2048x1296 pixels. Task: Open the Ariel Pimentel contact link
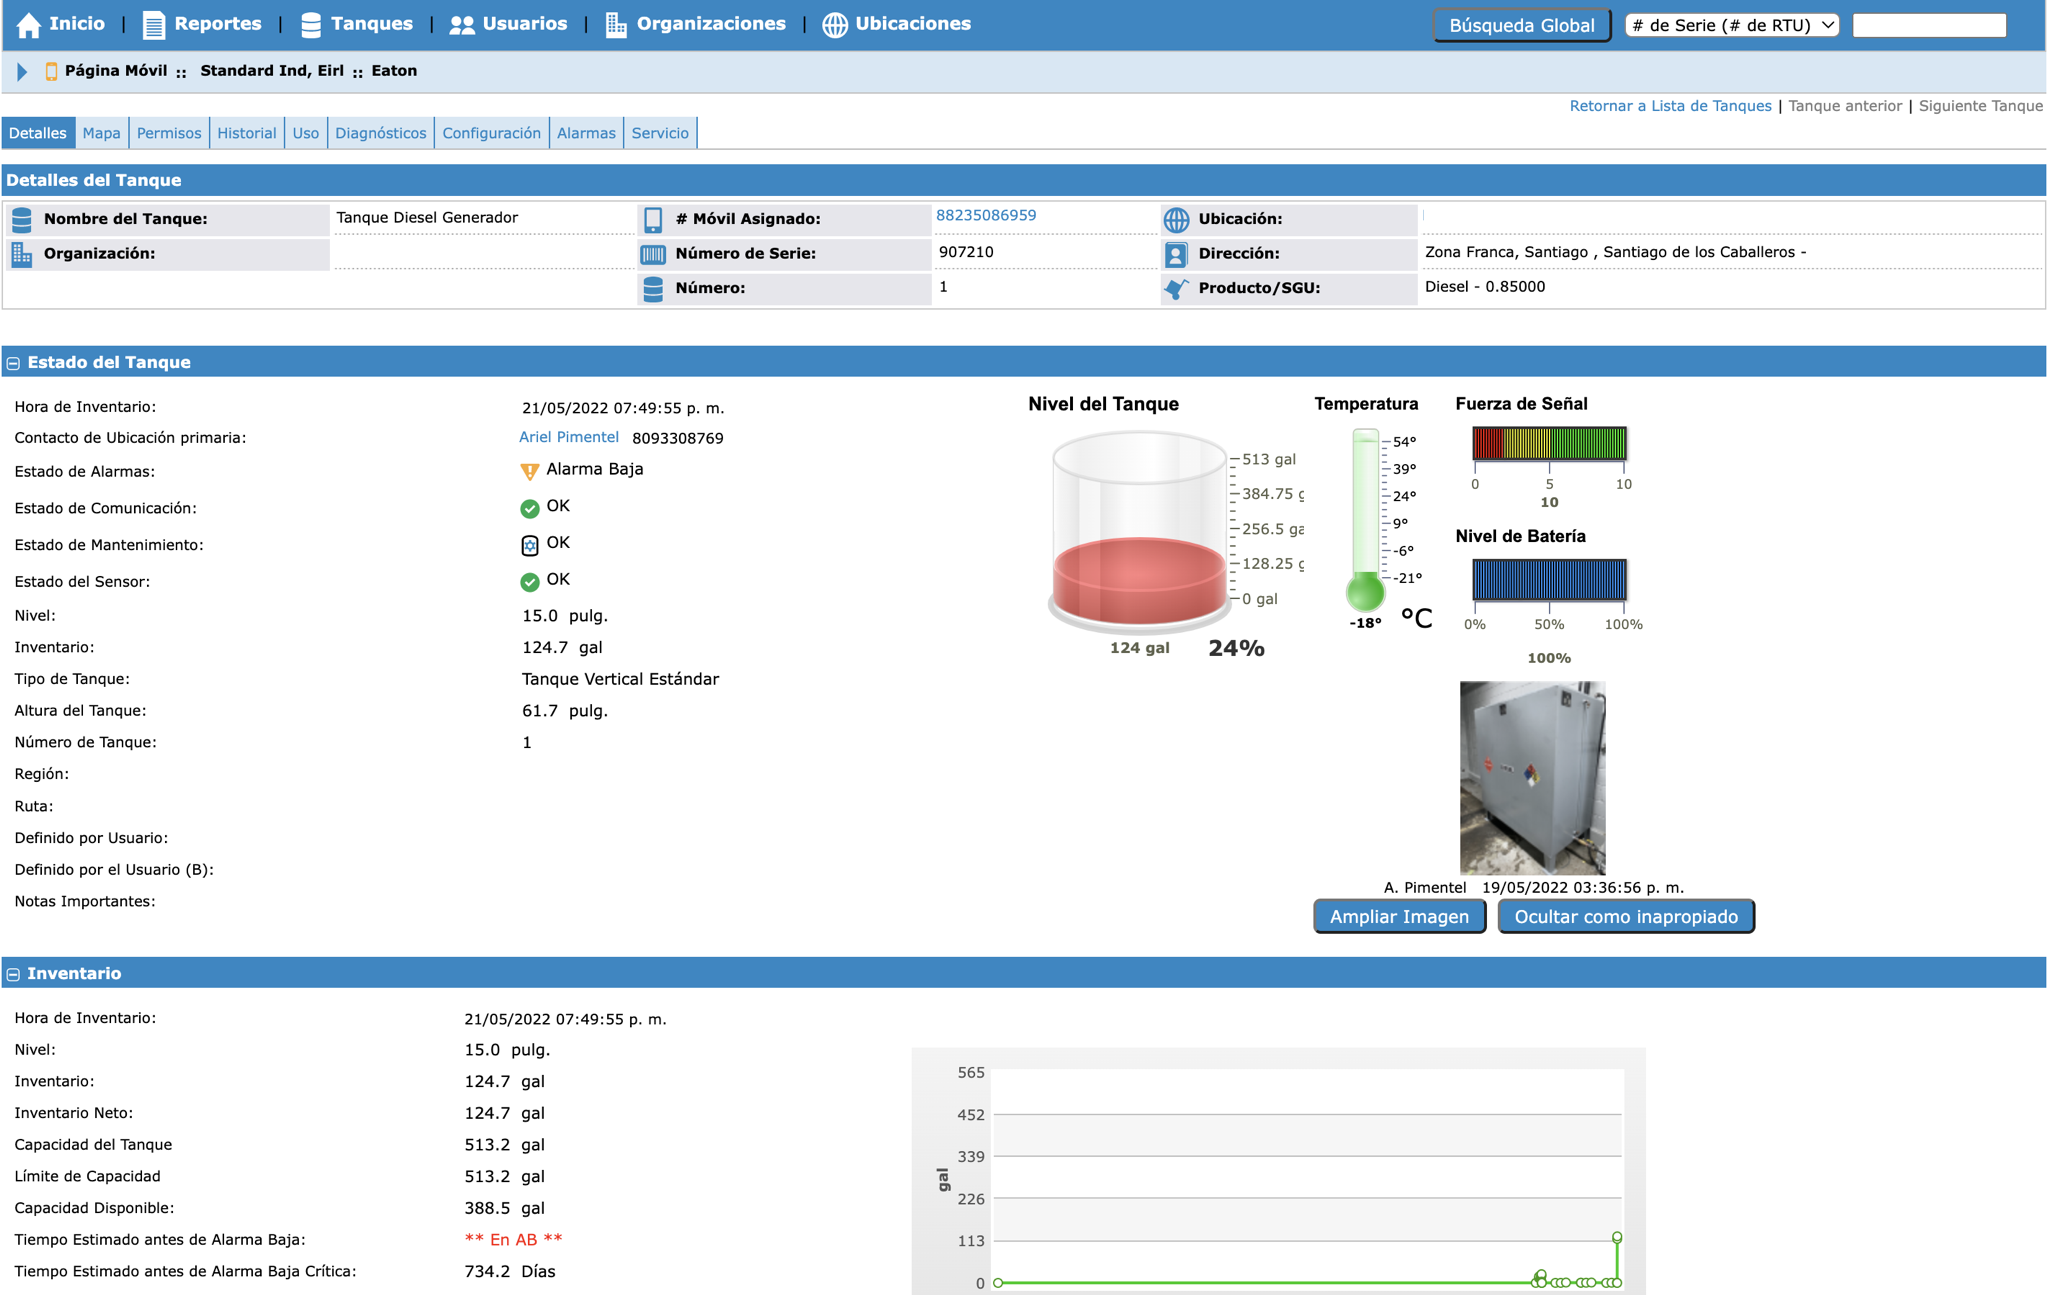tap(569, 437)
